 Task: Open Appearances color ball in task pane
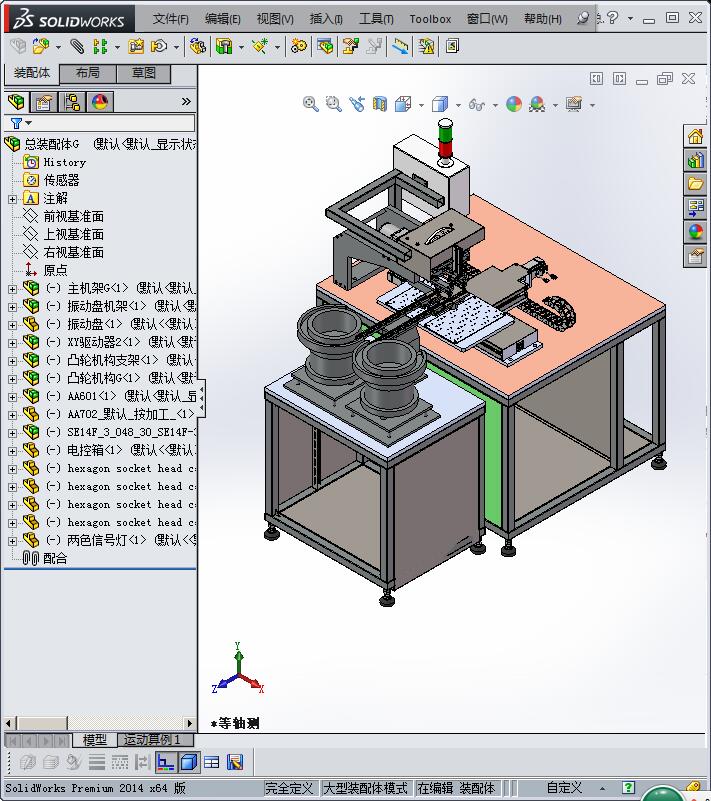pyautogui.click(x=695, y=231)
